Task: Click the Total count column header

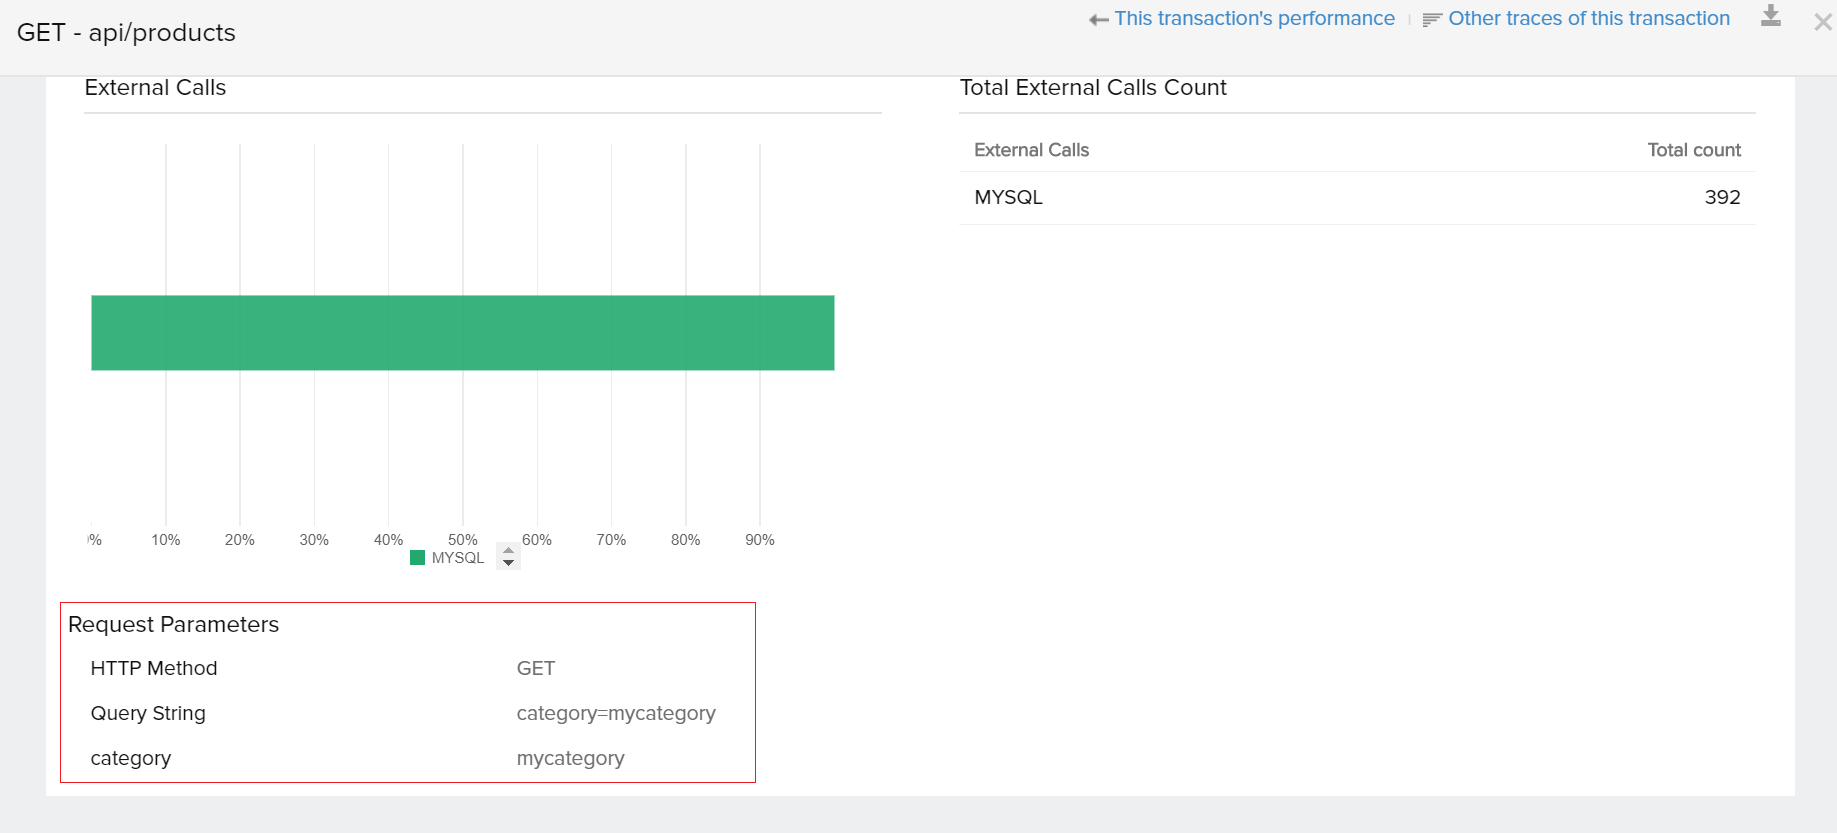Action: (x=1693, y=150)
